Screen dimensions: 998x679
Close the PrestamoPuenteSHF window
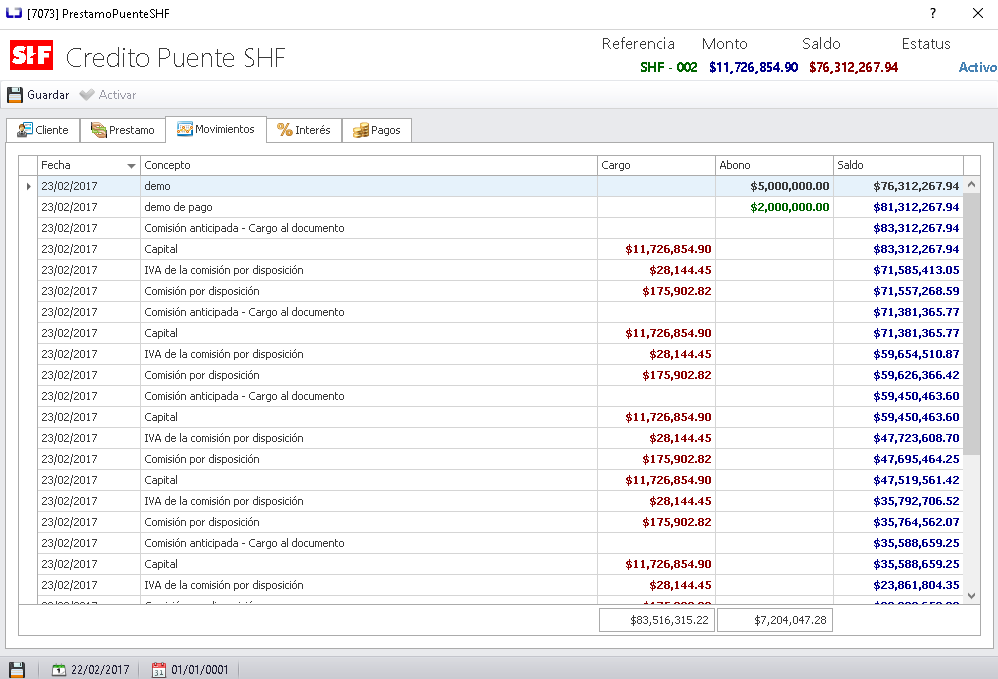coord(978,13)
